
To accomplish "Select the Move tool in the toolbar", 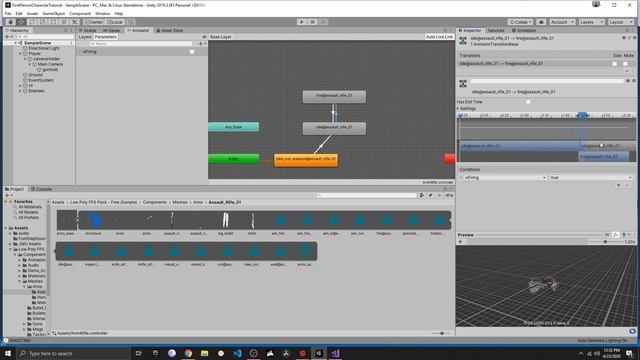I will pos(21,22).
